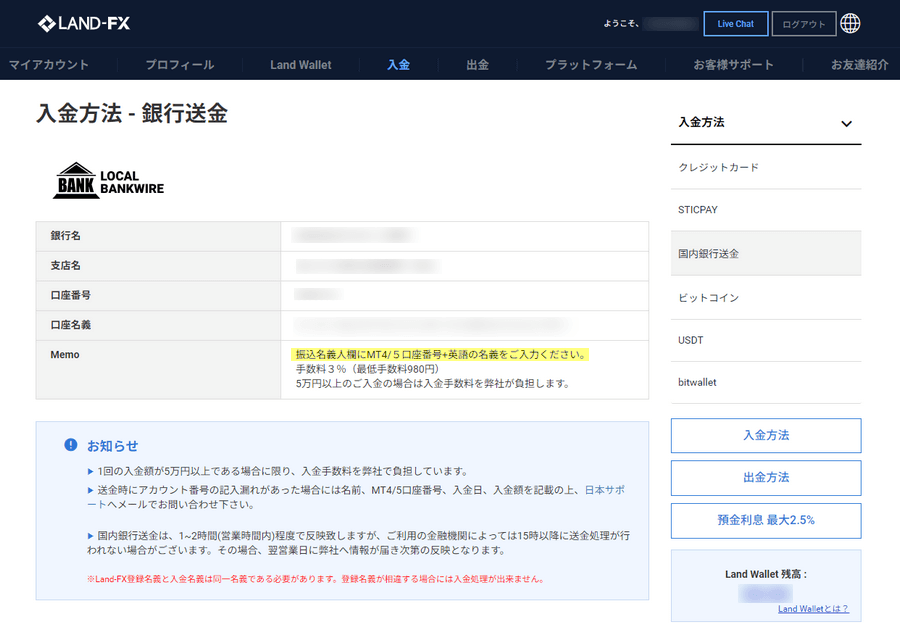Click the 入金方法 - 銀行送金 heading

click(131, 113)
